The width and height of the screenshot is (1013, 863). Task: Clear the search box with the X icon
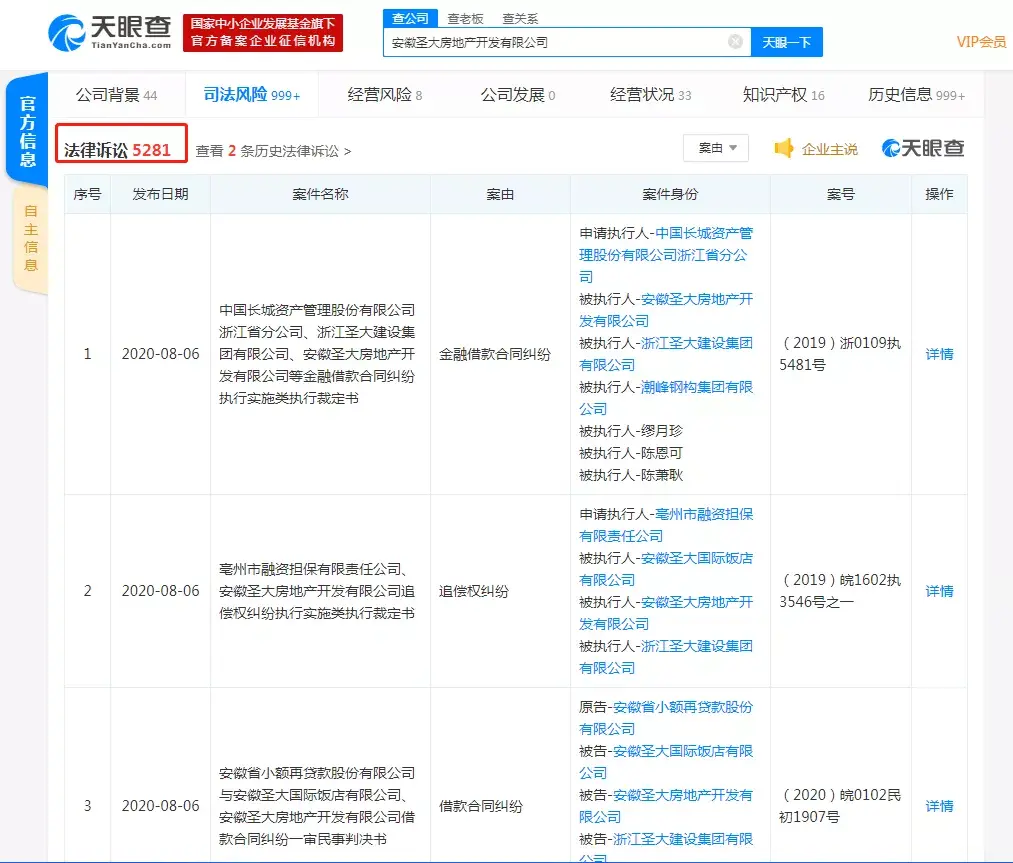735,42
